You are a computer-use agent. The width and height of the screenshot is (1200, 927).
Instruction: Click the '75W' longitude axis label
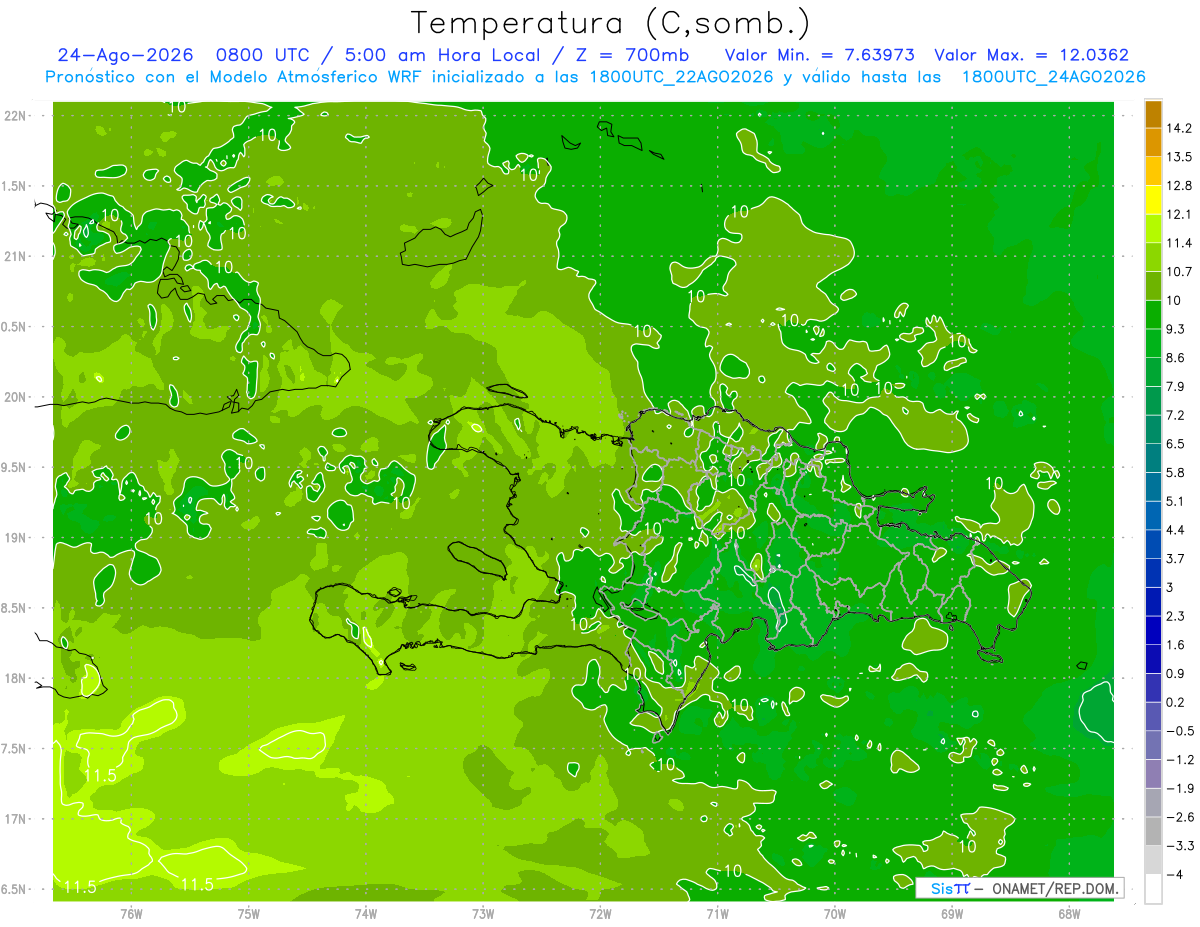249,914
